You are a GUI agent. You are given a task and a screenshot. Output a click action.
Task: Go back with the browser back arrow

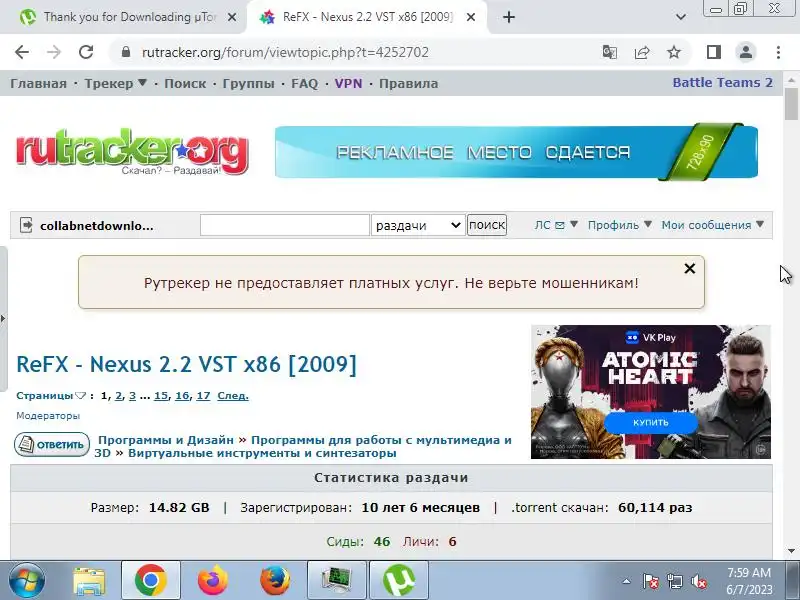click(x=22, y=52)
